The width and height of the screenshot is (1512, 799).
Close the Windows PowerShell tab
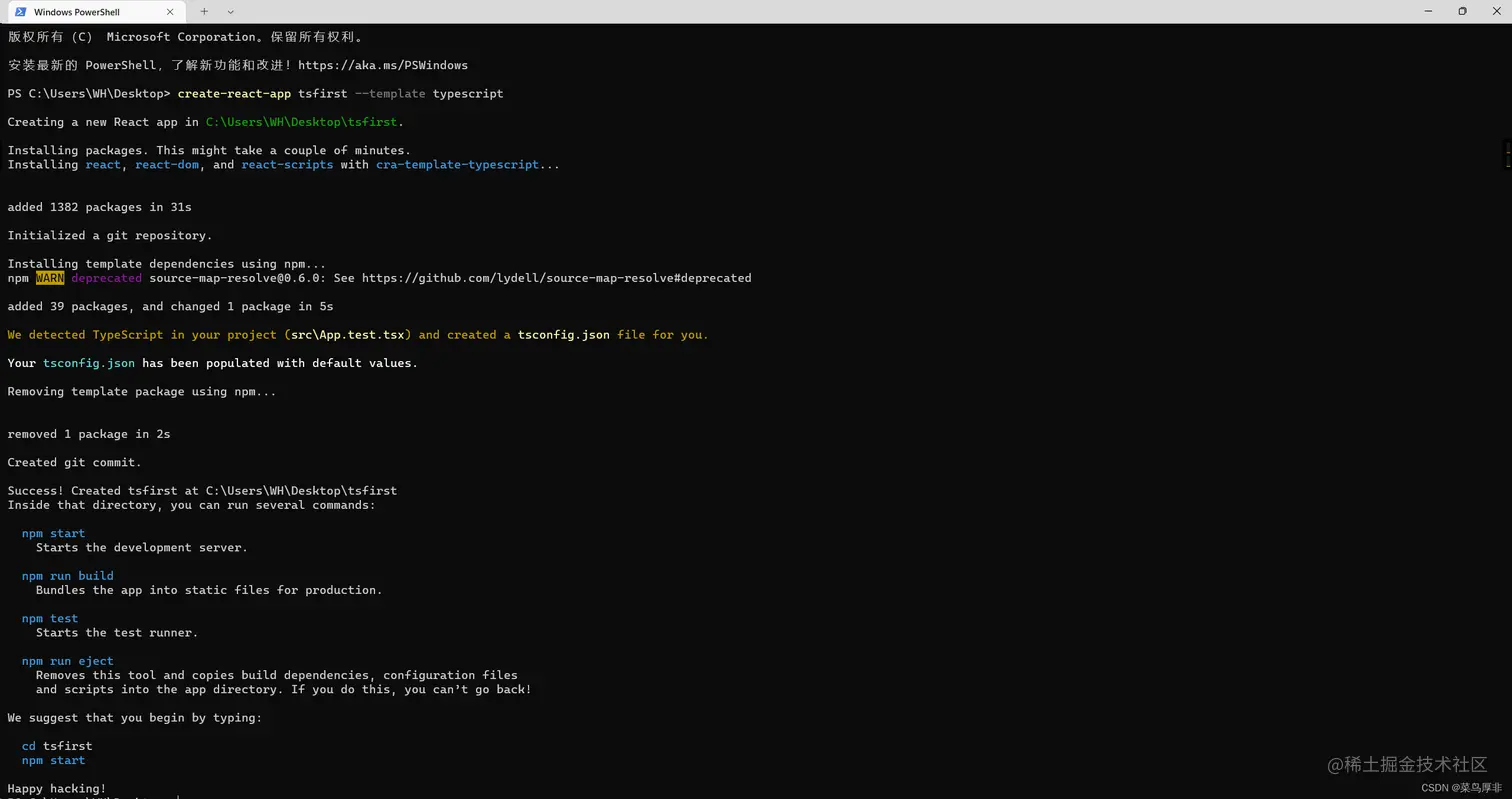(x=170, y=12)
